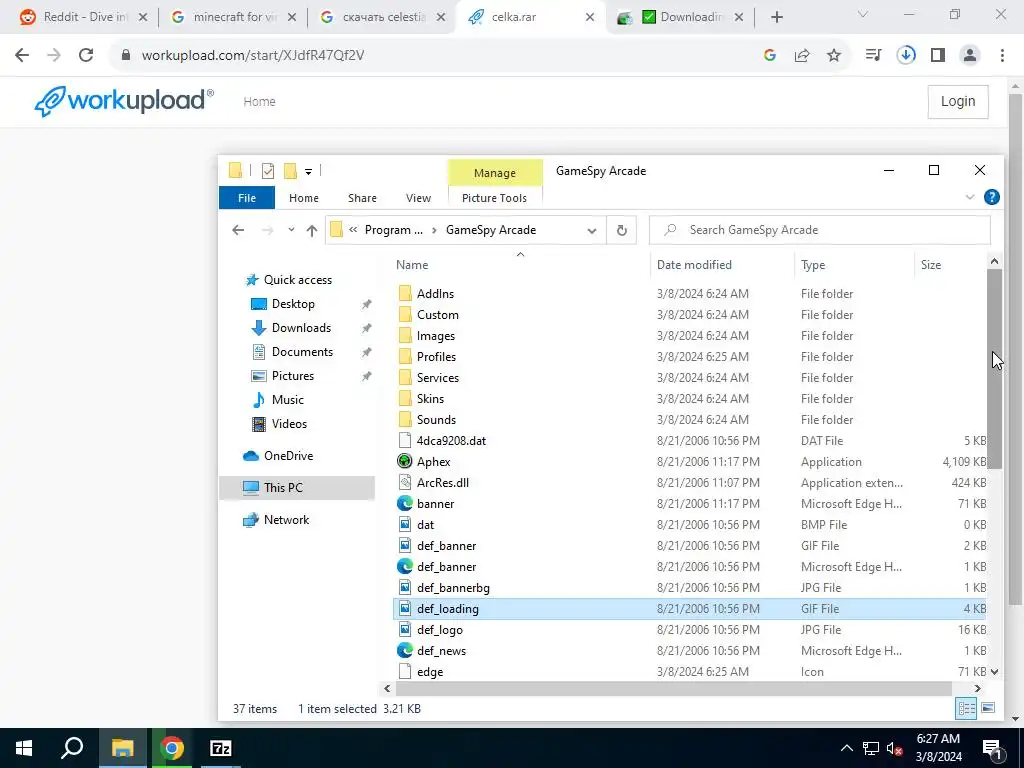Click Explorer refresh button
The width and height of the screenshot is (1024, 768).
tap(622, 230)
